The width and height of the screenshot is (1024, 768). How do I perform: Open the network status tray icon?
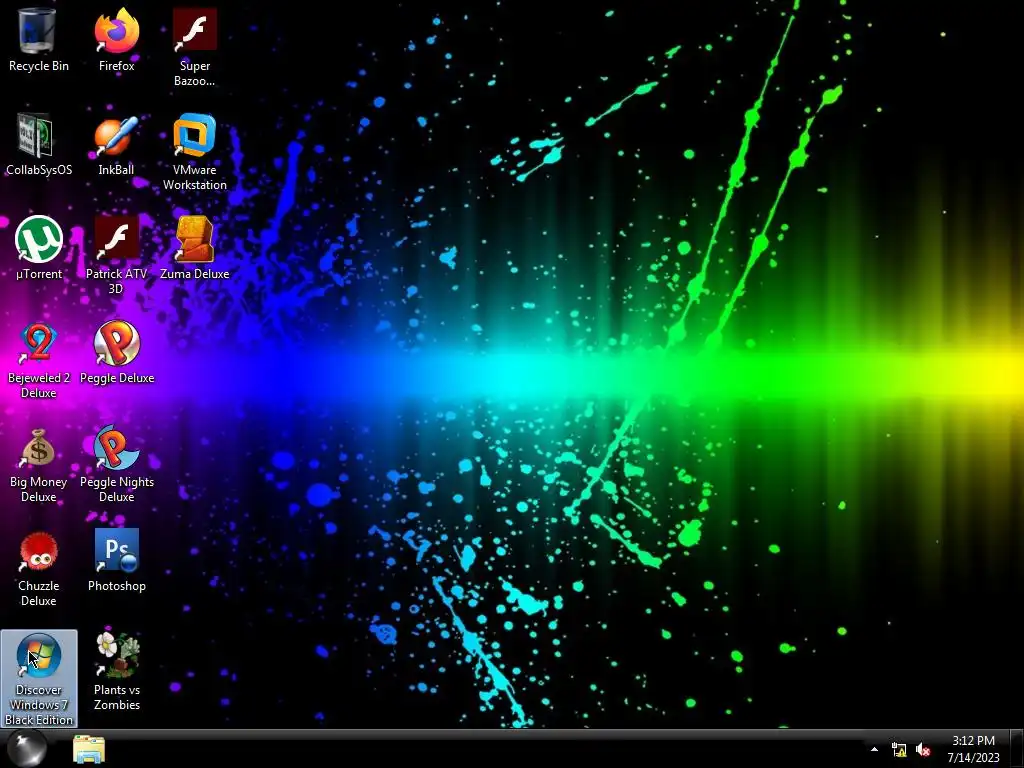899,749
